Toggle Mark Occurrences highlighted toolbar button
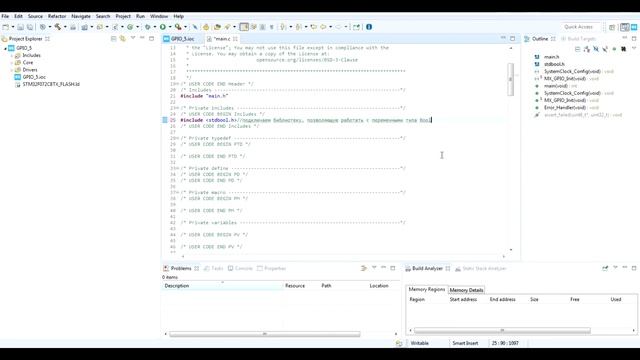This screenshot has width=640, height=360. click(244, 27)
